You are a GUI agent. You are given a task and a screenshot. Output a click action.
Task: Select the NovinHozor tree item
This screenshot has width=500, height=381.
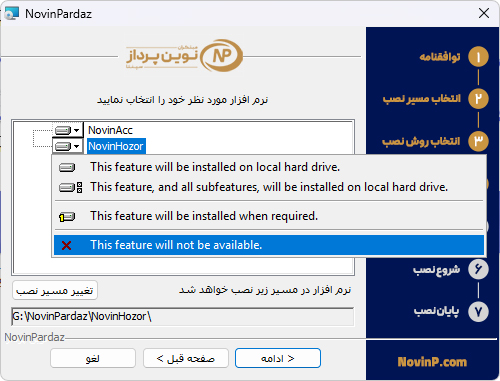[116, 146]
